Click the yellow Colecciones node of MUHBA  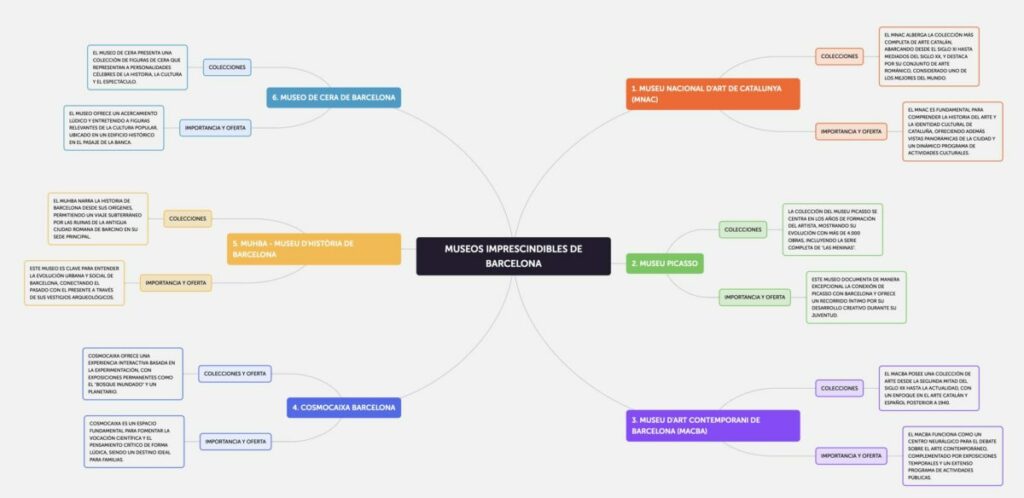click(188, 218)
